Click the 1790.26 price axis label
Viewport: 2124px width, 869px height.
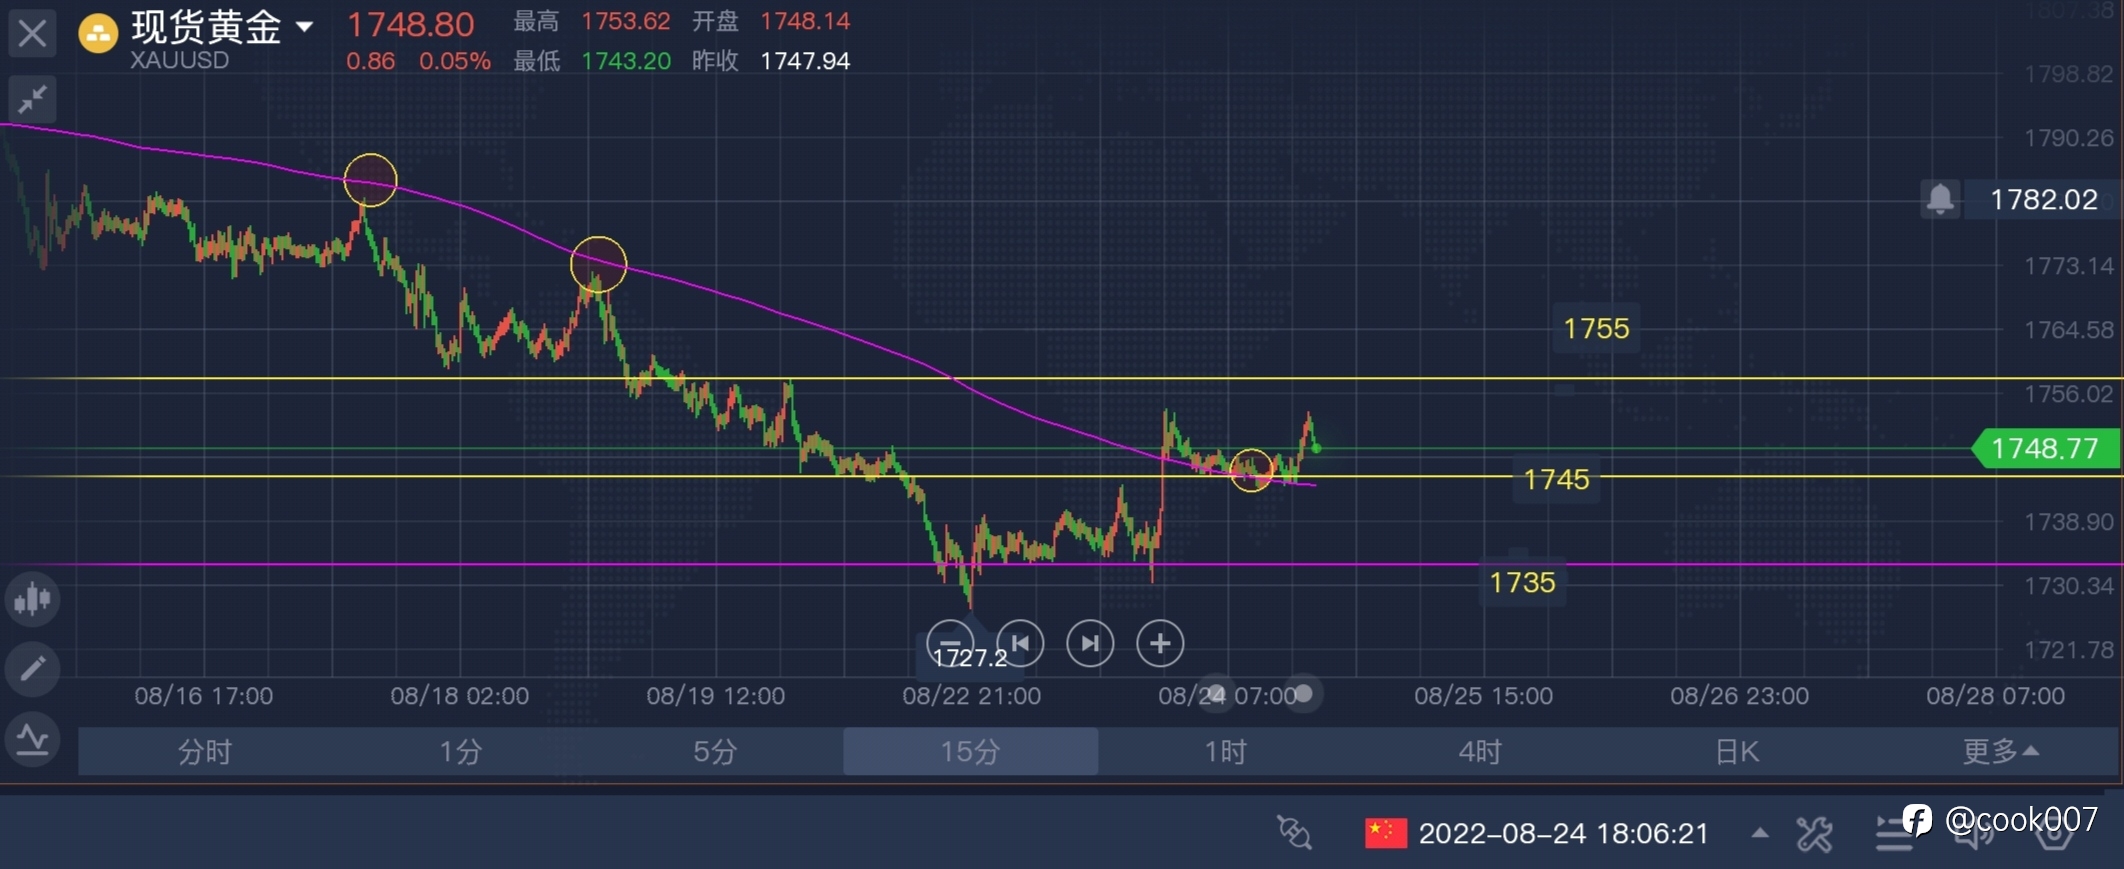[2069, 138]
